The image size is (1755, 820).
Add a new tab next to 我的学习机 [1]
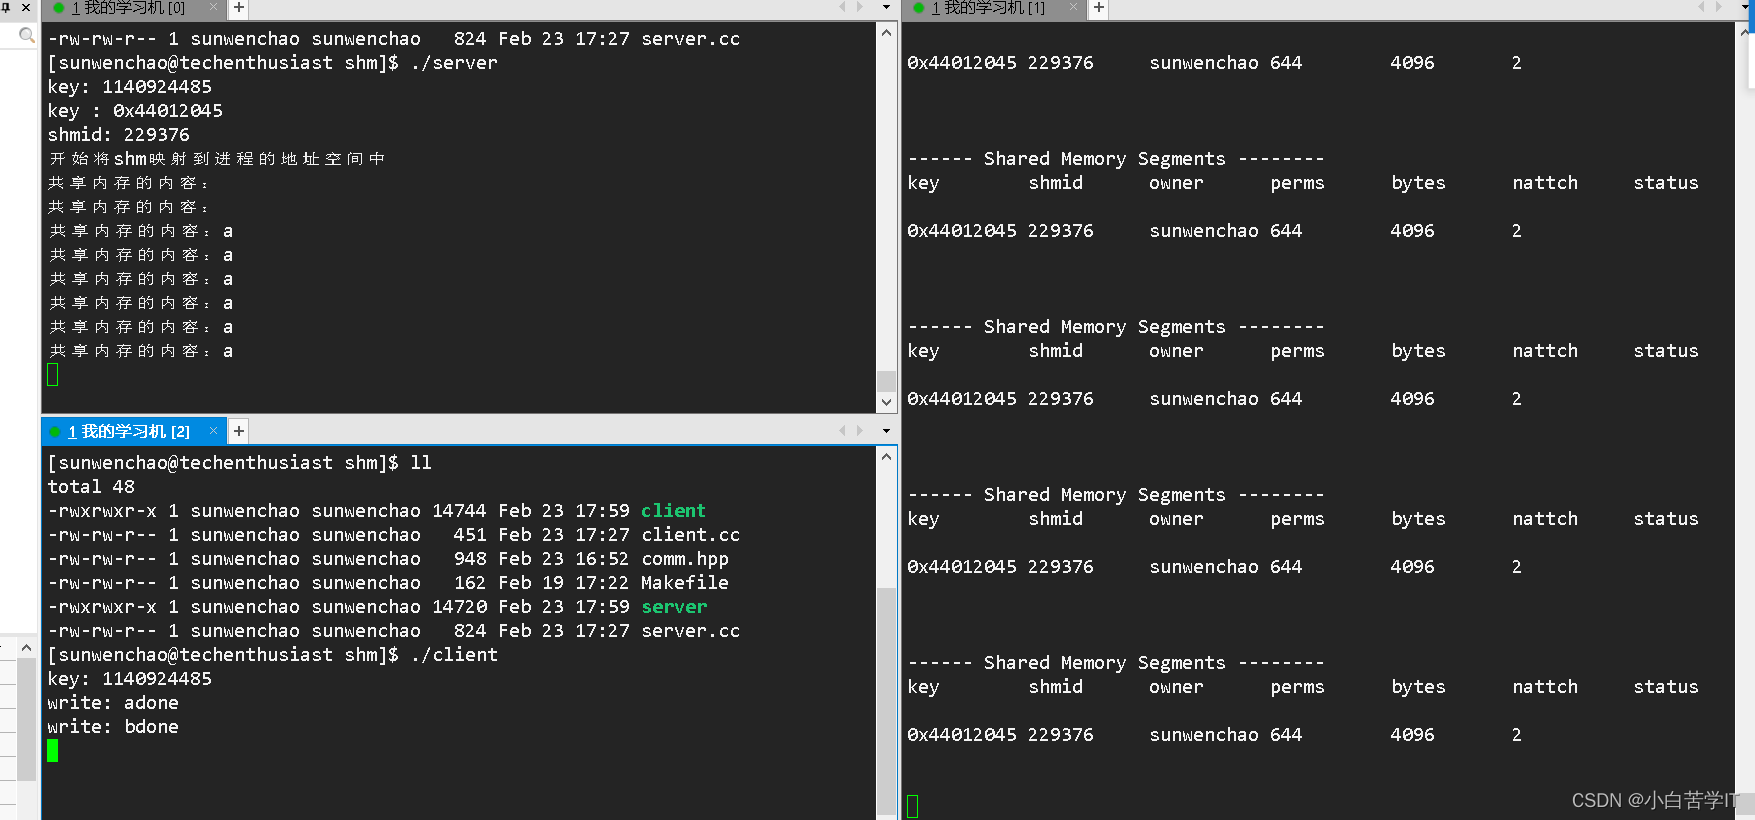(1098, 8)
